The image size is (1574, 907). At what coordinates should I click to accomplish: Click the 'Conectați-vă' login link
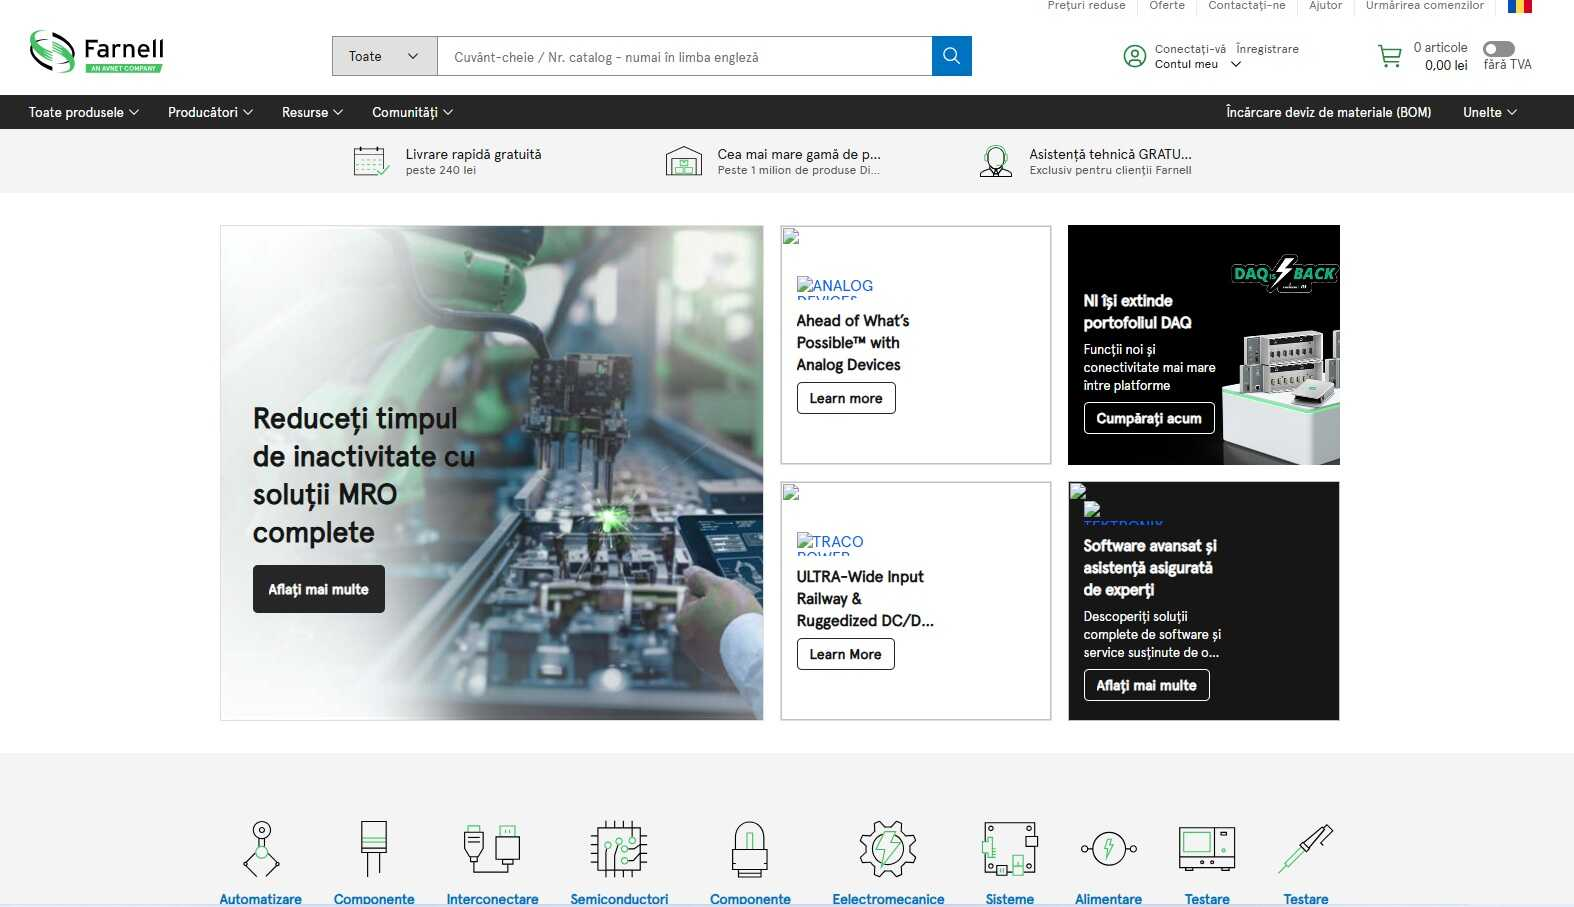[1190, 49]
